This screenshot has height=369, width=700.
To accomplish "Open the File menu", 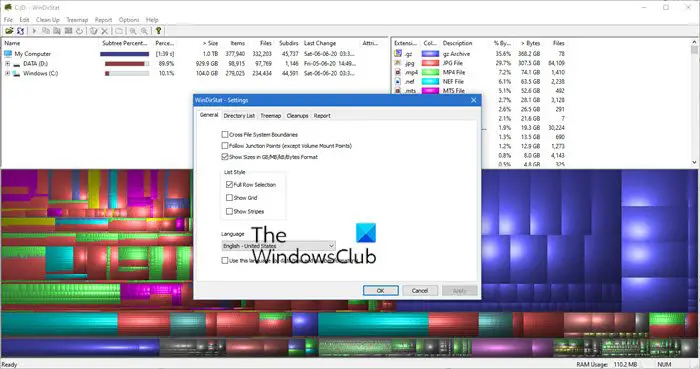I will click(8, 20).
